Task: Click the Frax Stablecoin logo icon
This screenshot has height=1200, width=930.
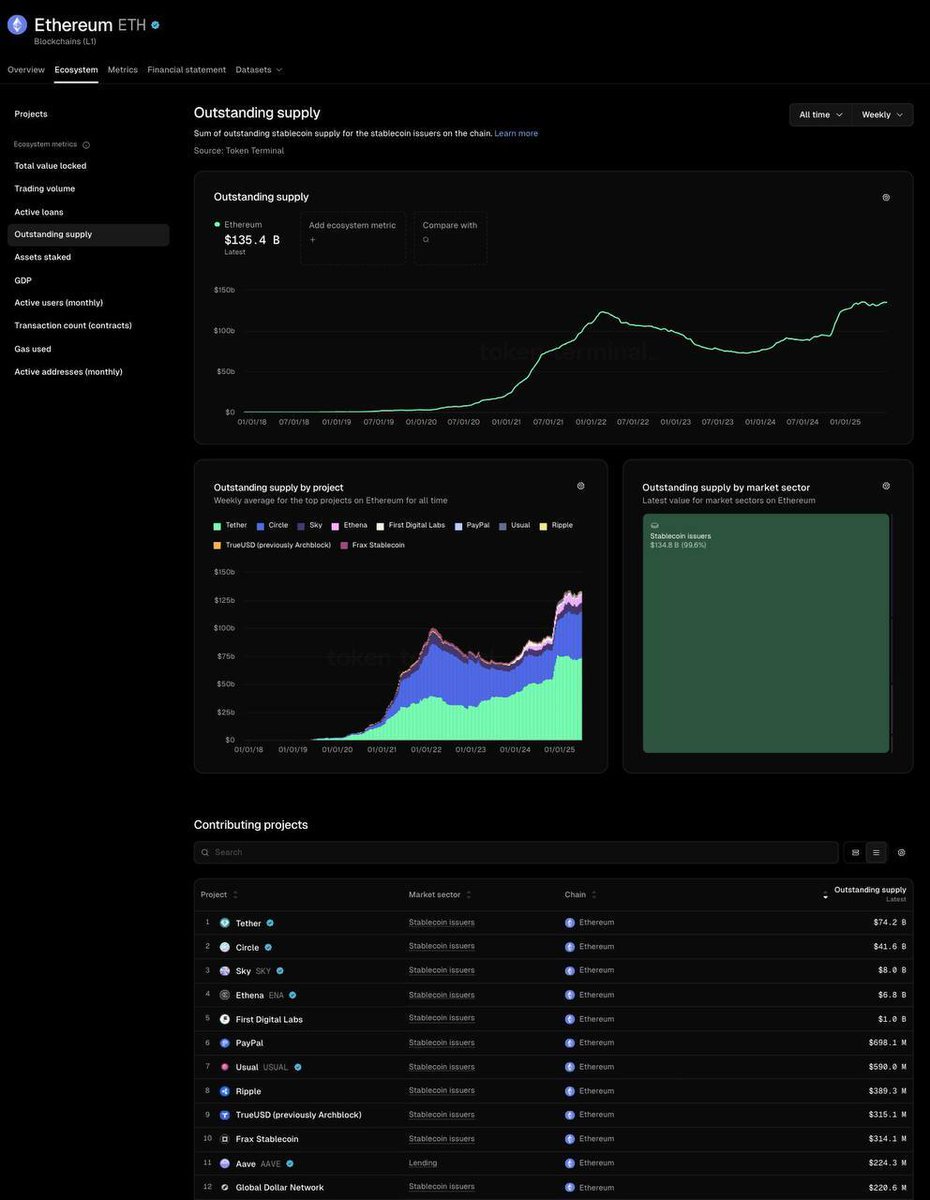Action: pos(225,1139)
